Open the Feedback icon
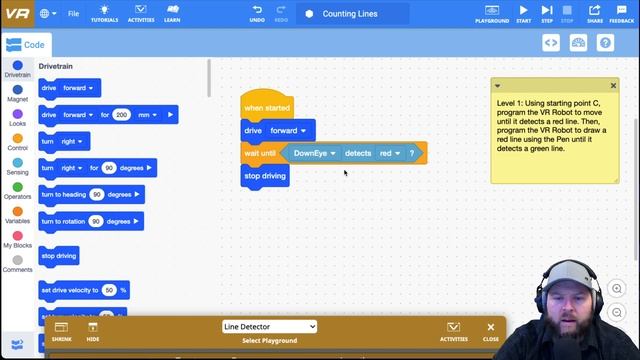The image size is (640, 360). tap(622, 14)
